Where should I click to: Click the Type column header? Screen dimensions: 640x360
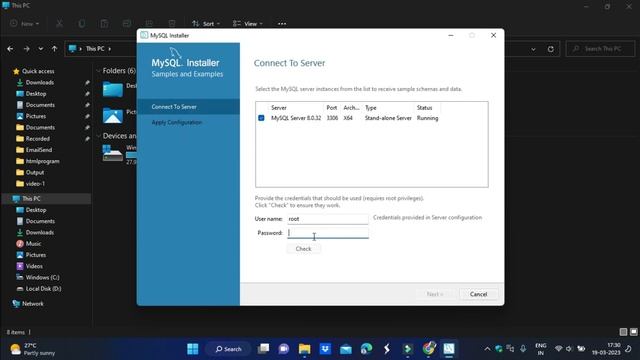pyautogui.click(x=371, y=108)
